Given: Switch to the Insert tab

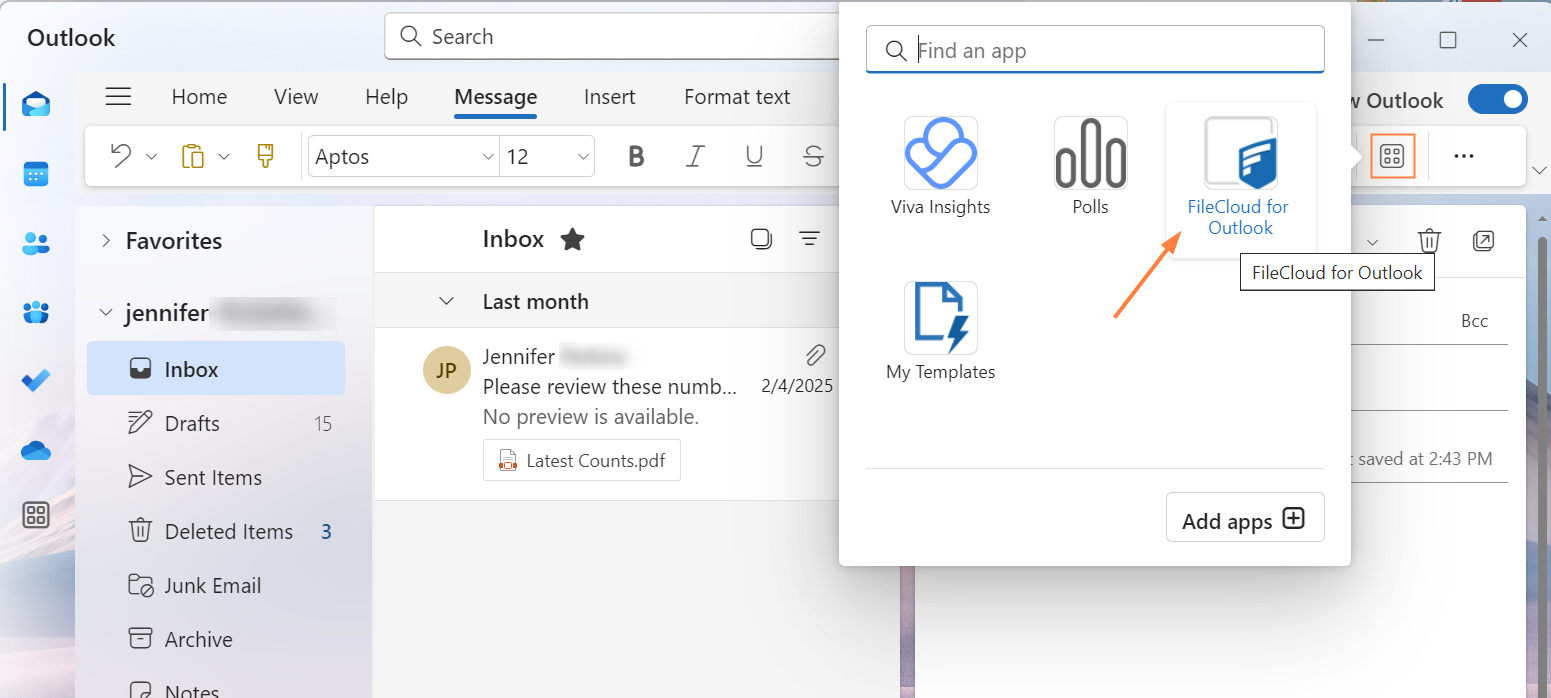Looking at the screenshot, I should click(x=609, y=97).
